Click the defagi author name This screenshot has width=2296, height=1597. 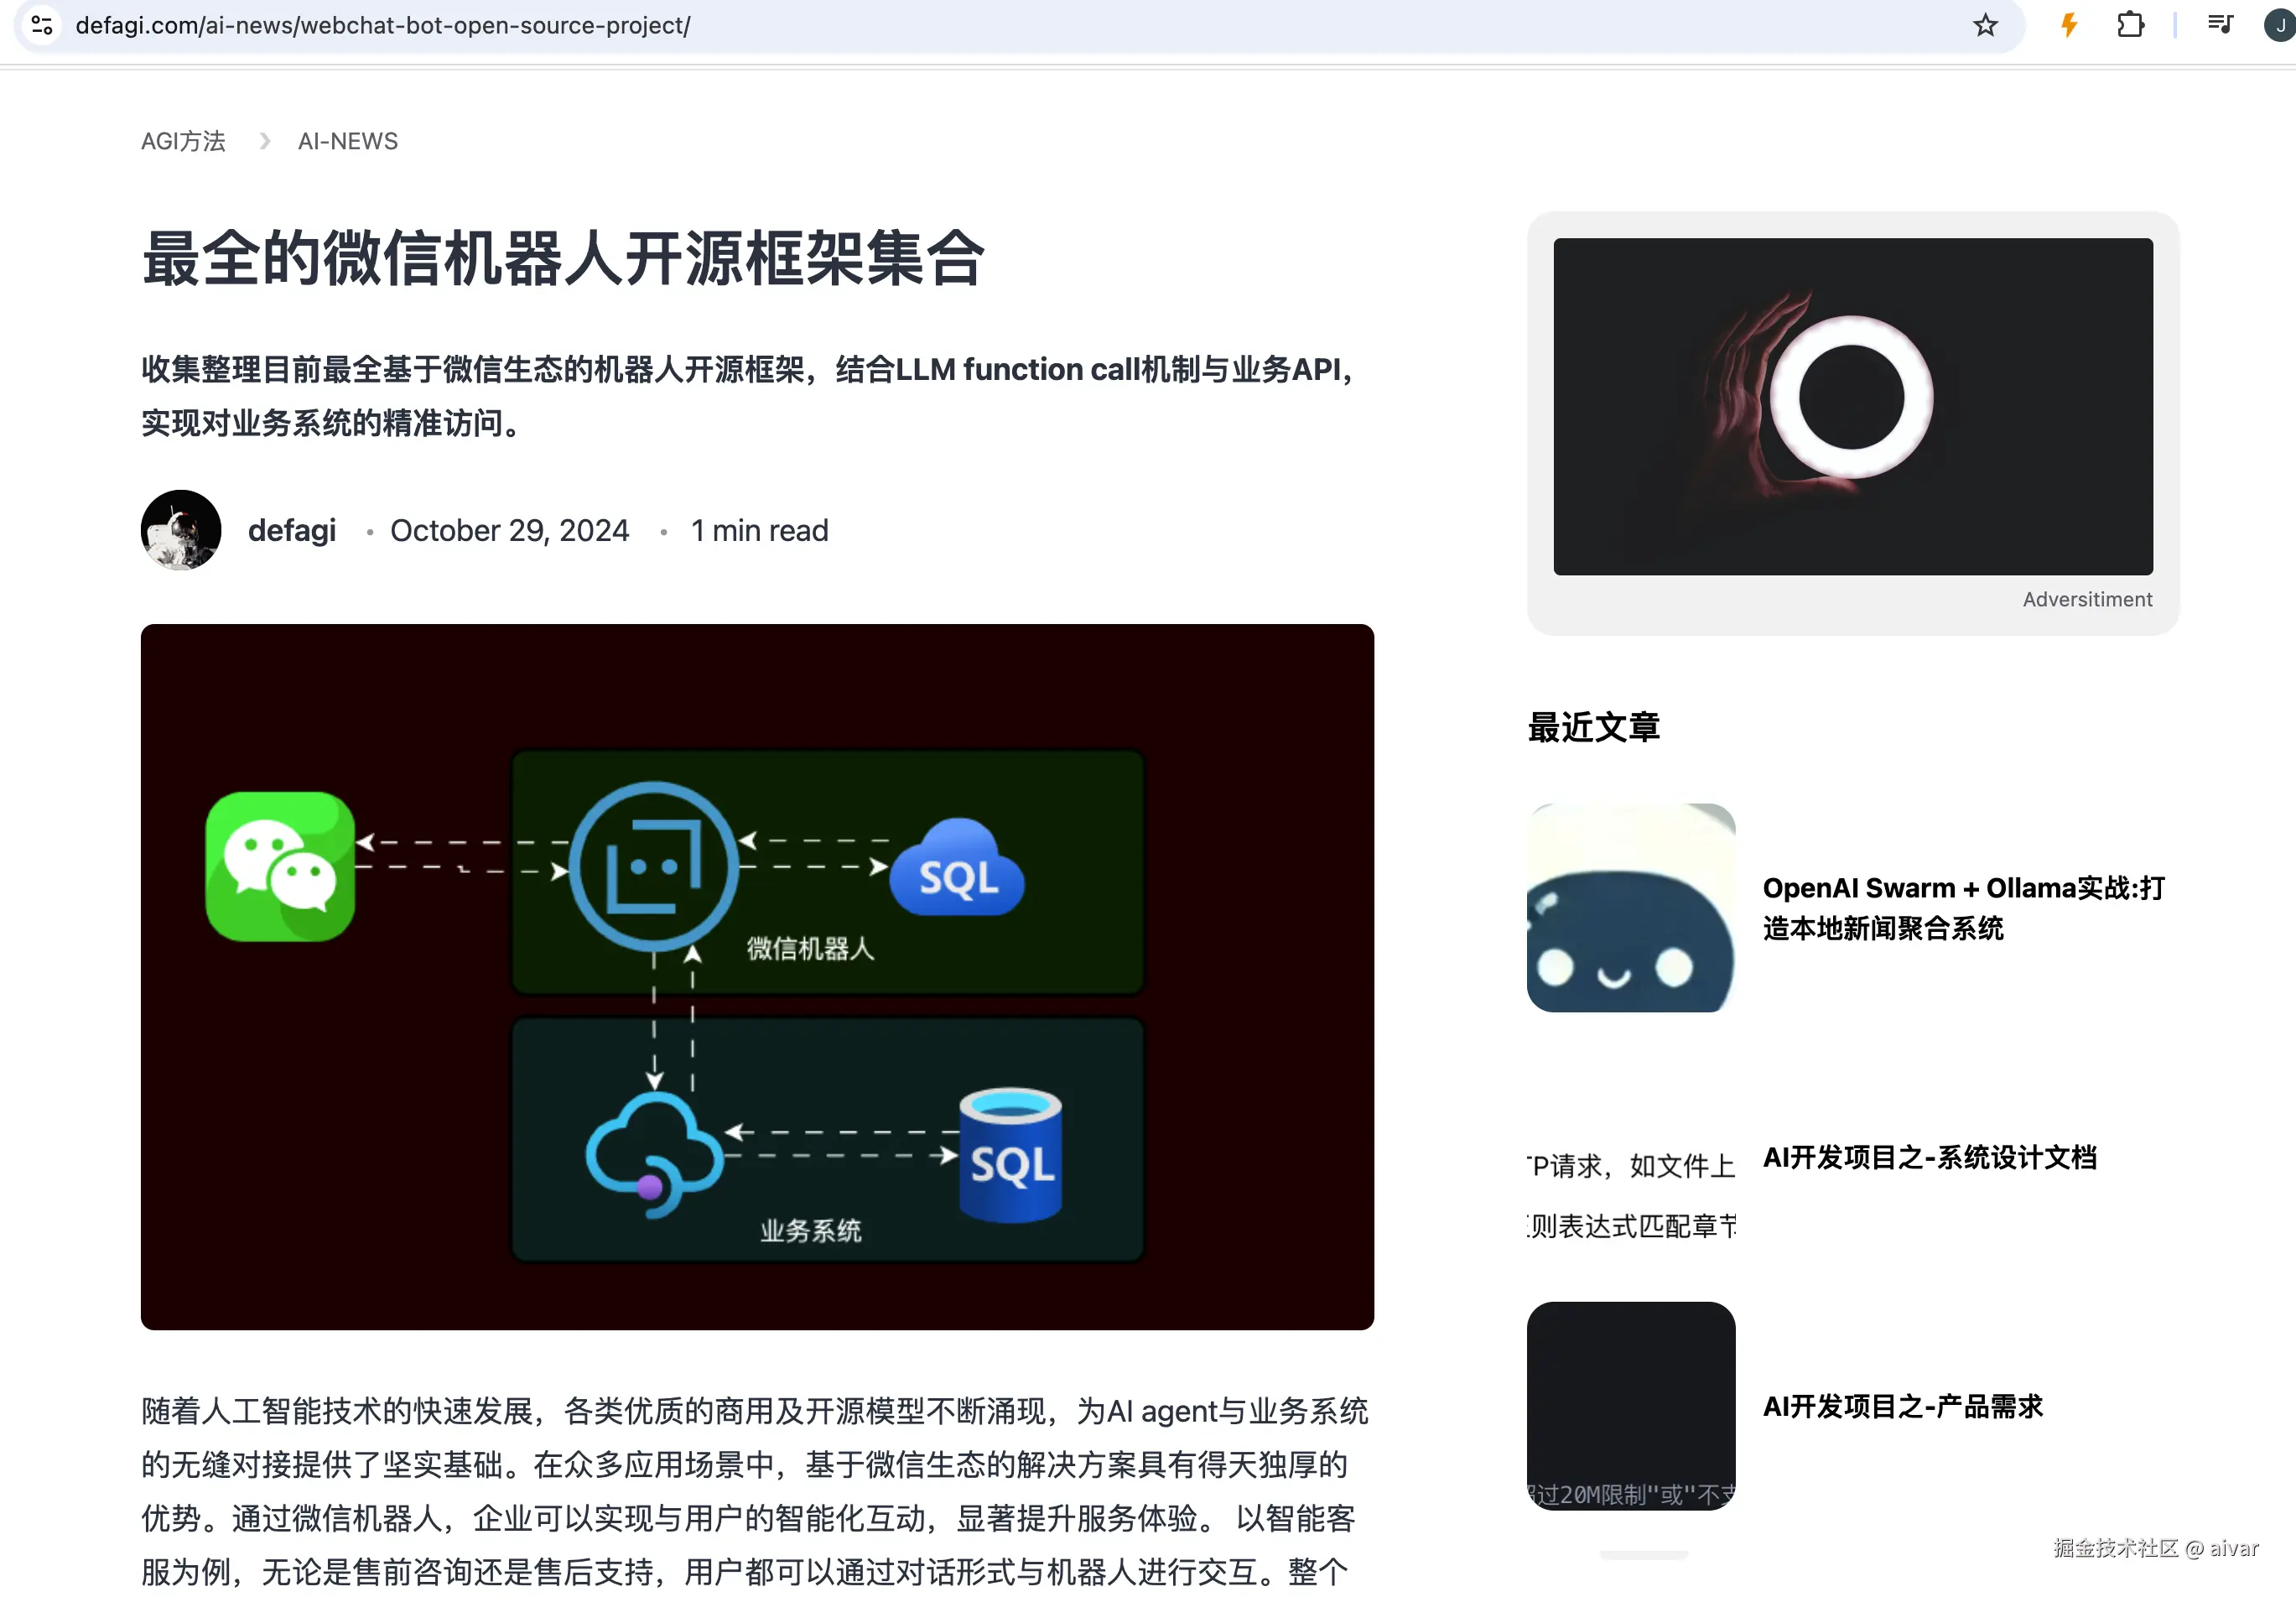(291, 530)
